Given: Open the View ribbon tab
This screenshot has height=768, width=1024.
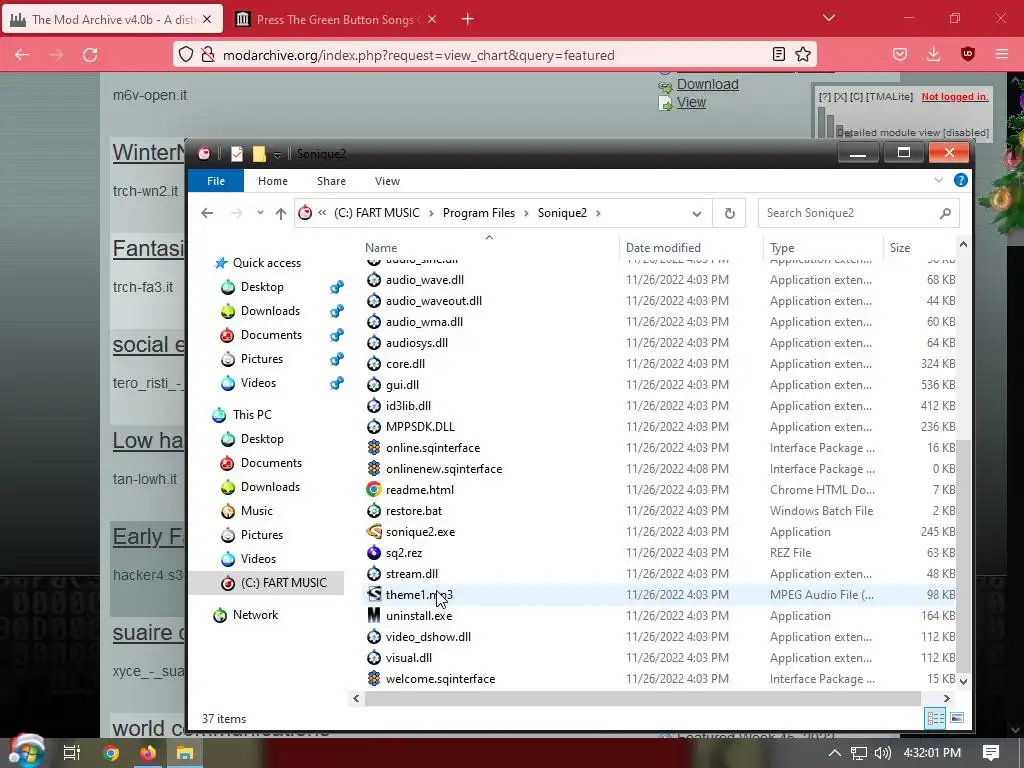Looking at the screenshot, I should pos(387,181).
